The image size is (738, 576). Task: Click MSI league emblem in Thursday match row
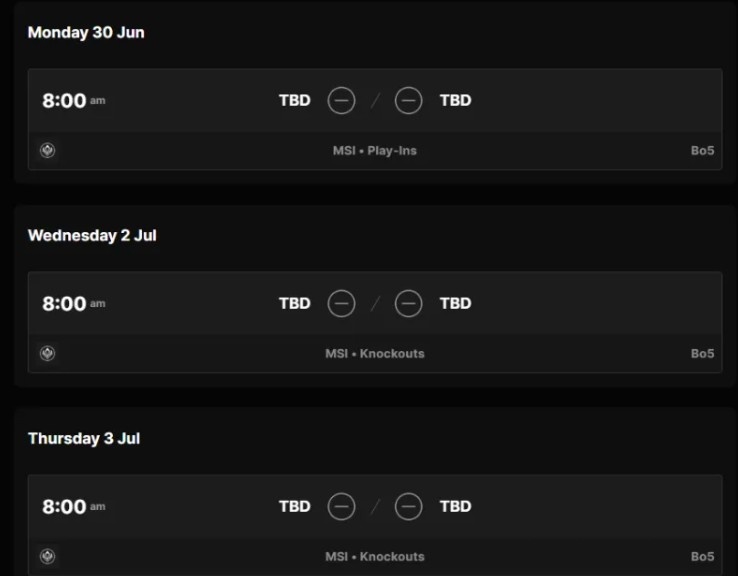pyautogui.click(x=47, y=556)
